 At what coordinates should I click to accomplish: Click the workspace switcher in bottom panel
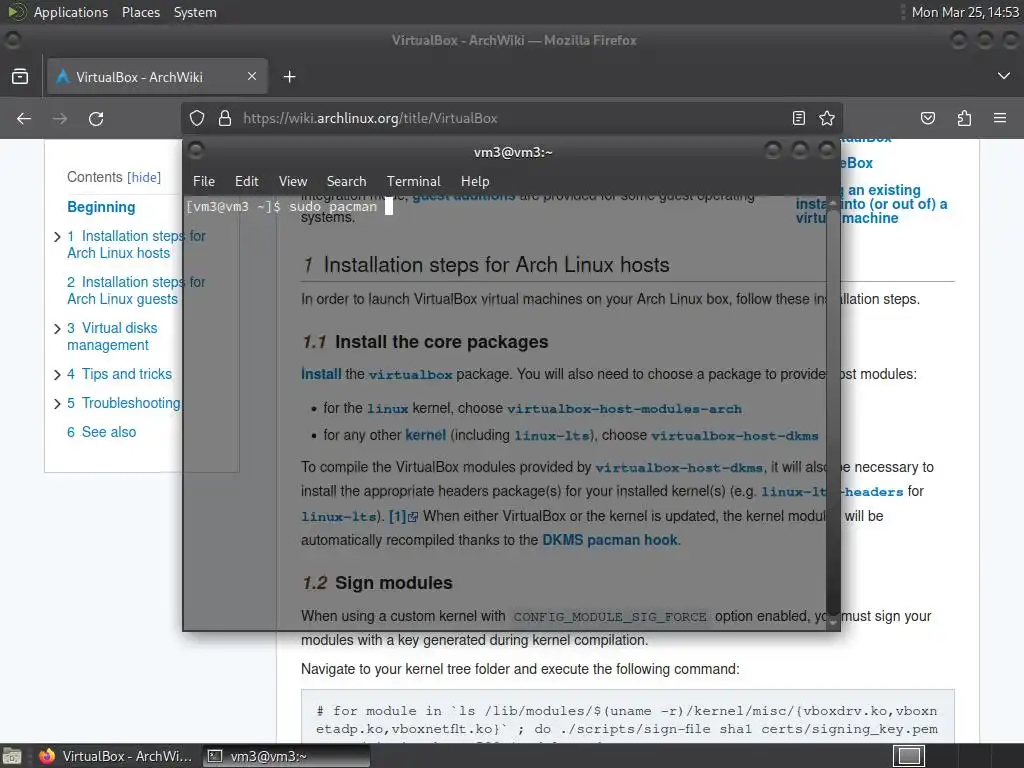(909, 756)
